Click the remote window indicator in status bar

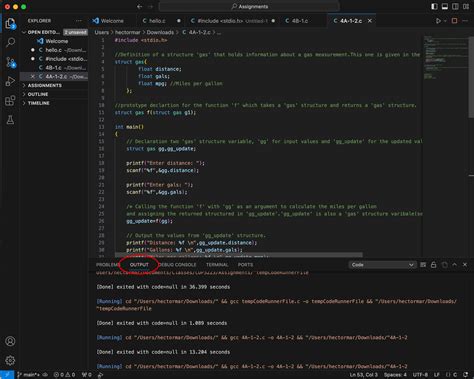pyautogui.click(x=7, y=375)
